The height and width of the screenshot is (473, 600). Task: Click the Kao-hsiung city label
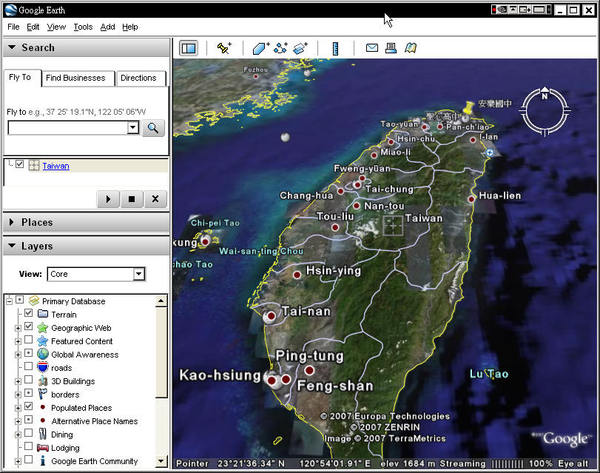pos(220,375)
